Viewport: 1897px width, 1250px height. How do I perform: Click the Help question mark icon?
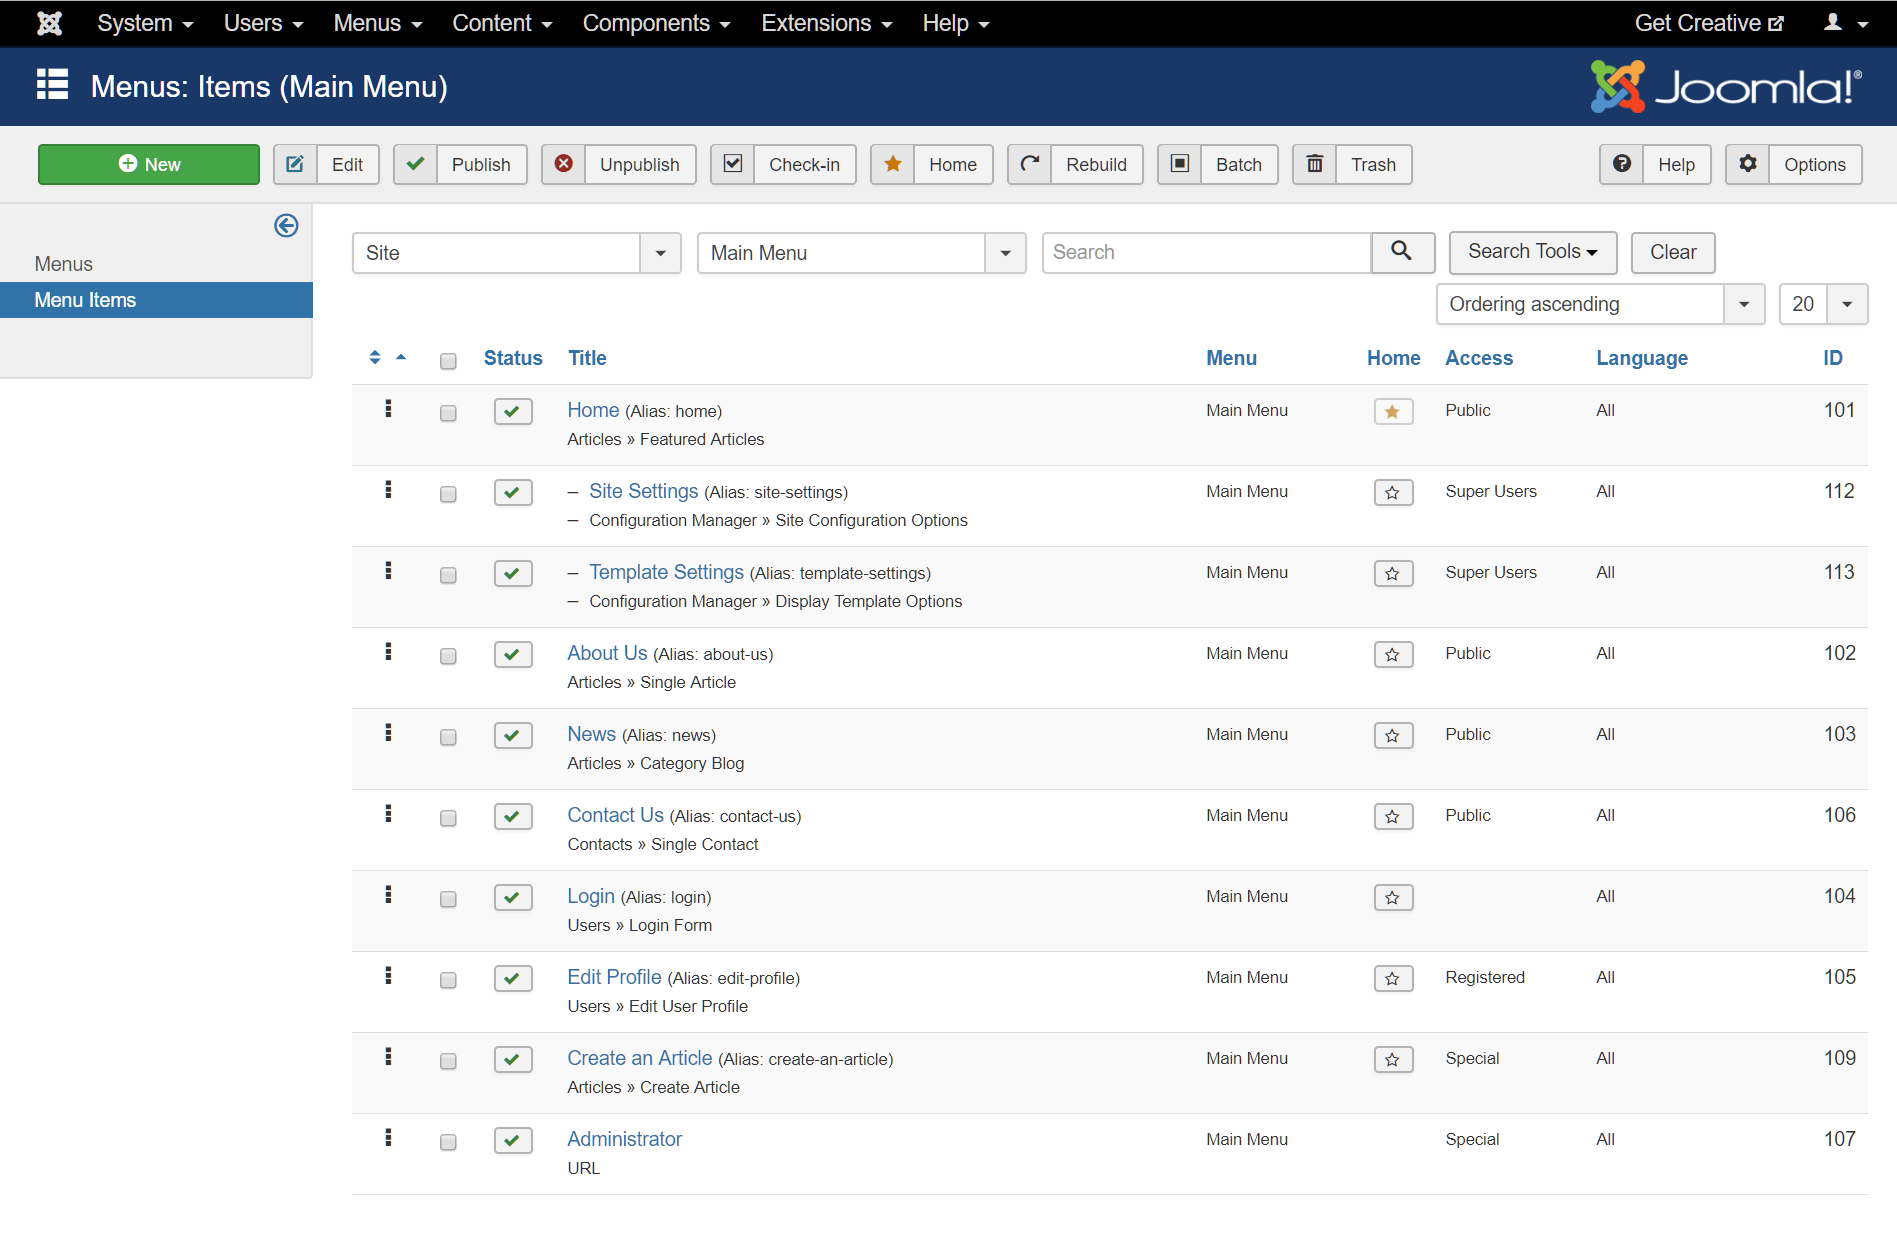[x=1622, y=164]
